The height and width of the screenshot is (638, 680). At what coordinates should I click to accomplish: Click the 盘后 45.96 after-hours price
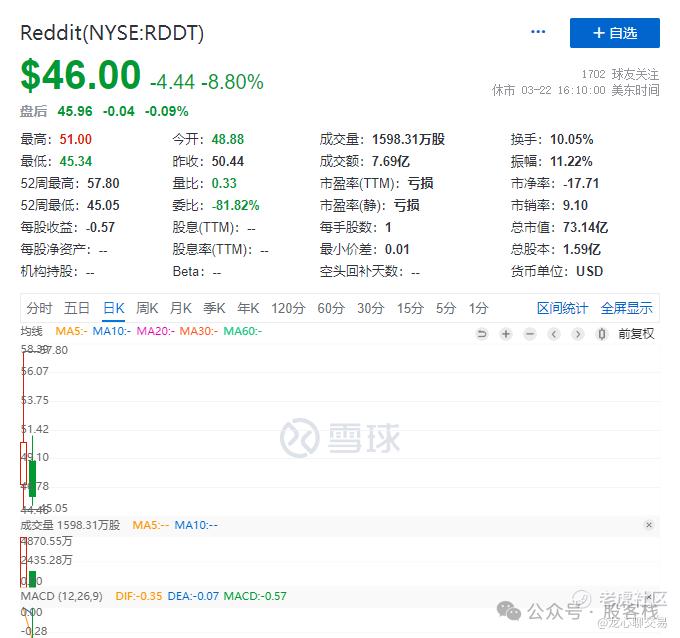point(75,111)
